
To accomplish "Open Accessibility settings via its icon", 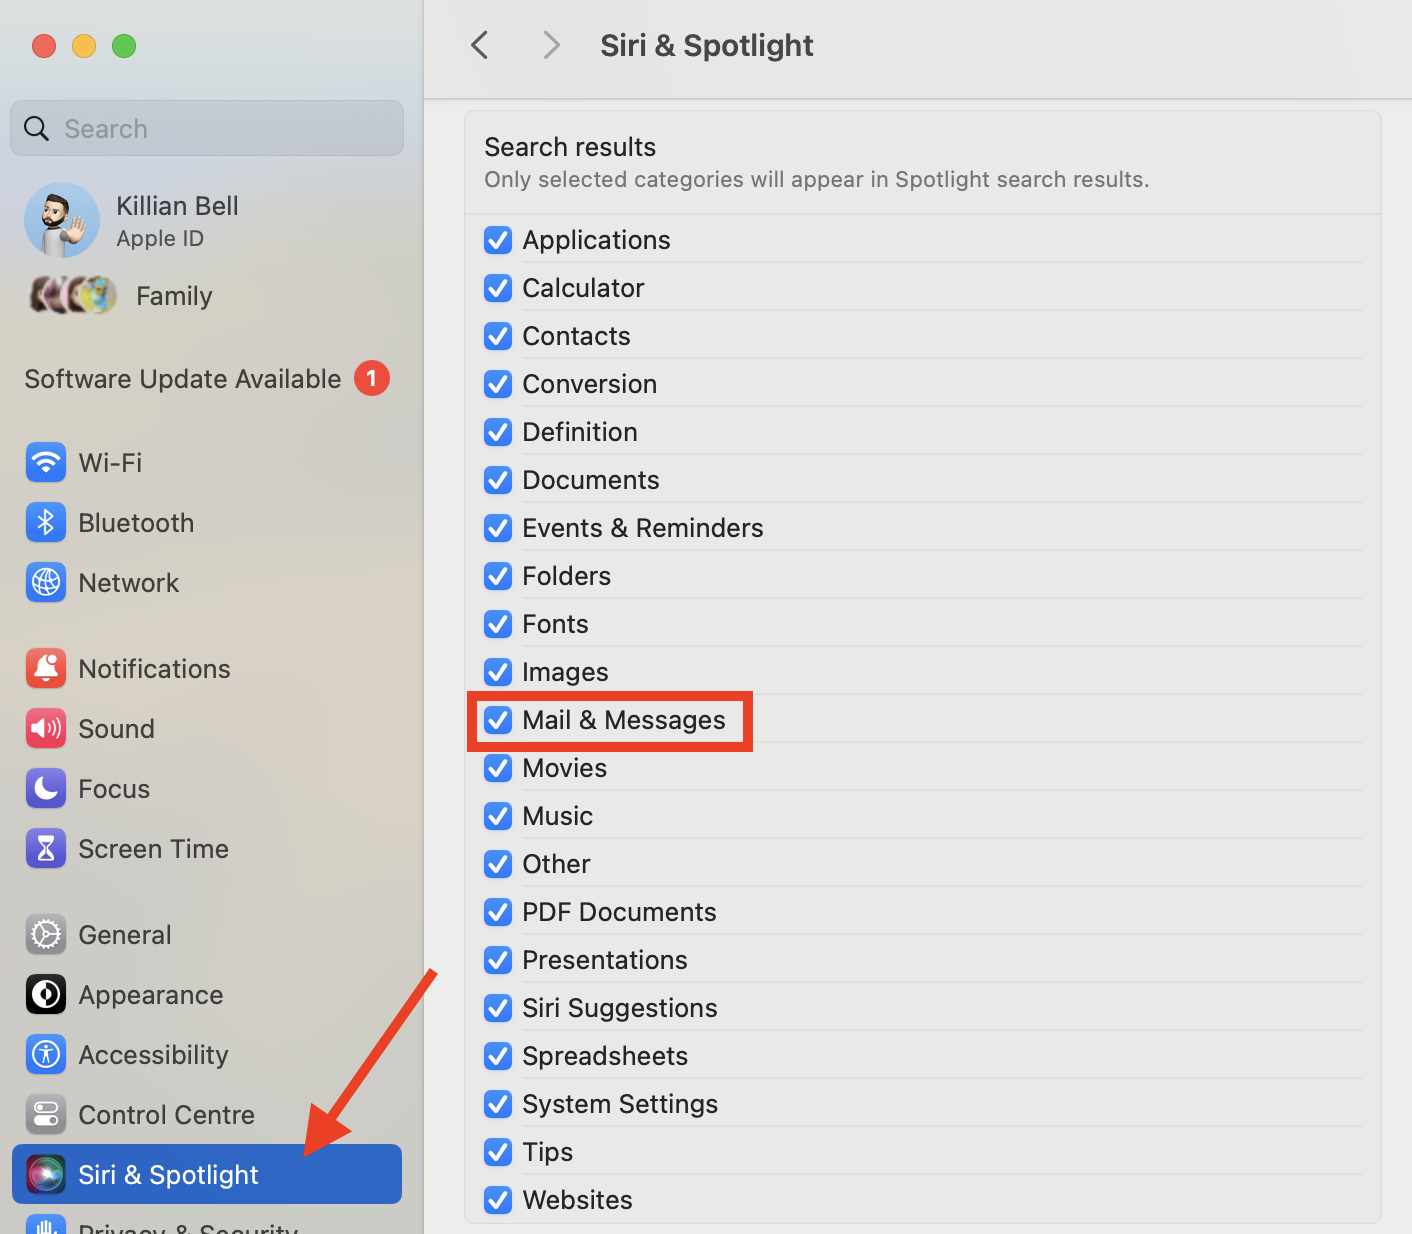I will pyautogui.click(x=46, y=1054).
